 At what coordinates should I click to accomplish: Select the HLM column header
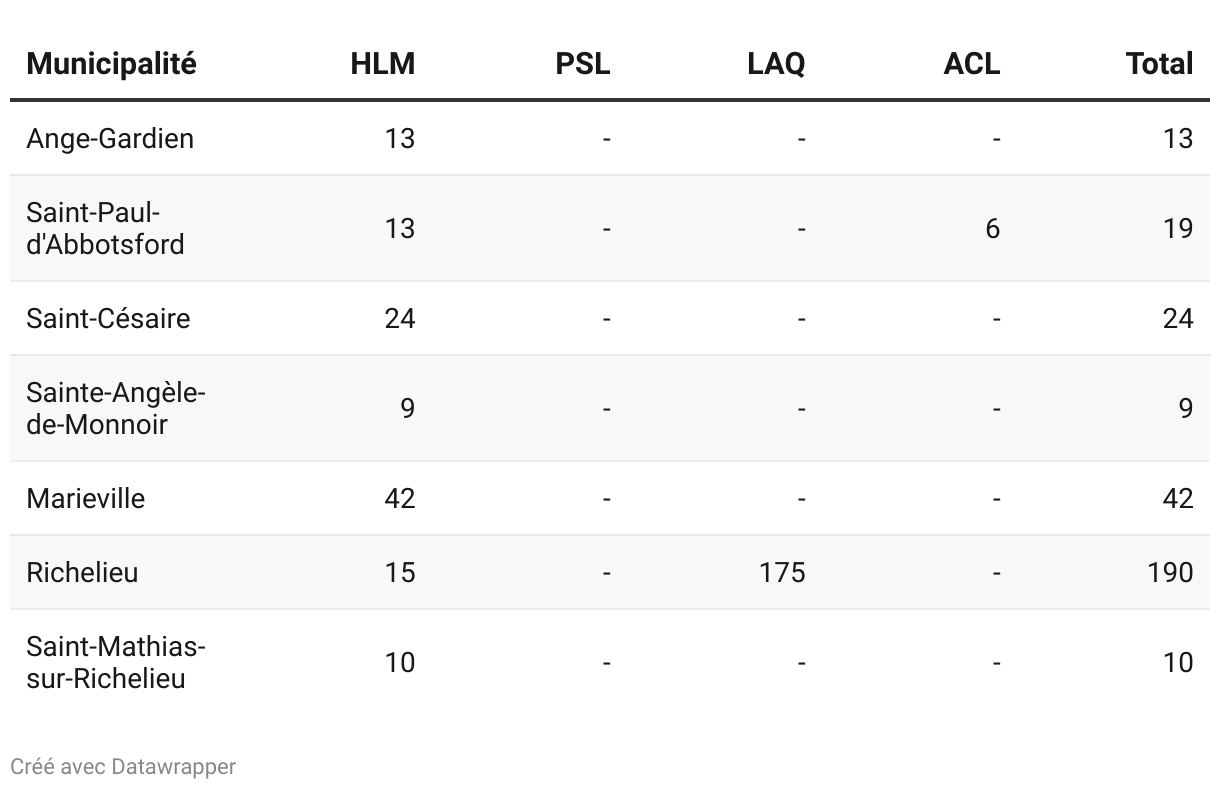382,64
